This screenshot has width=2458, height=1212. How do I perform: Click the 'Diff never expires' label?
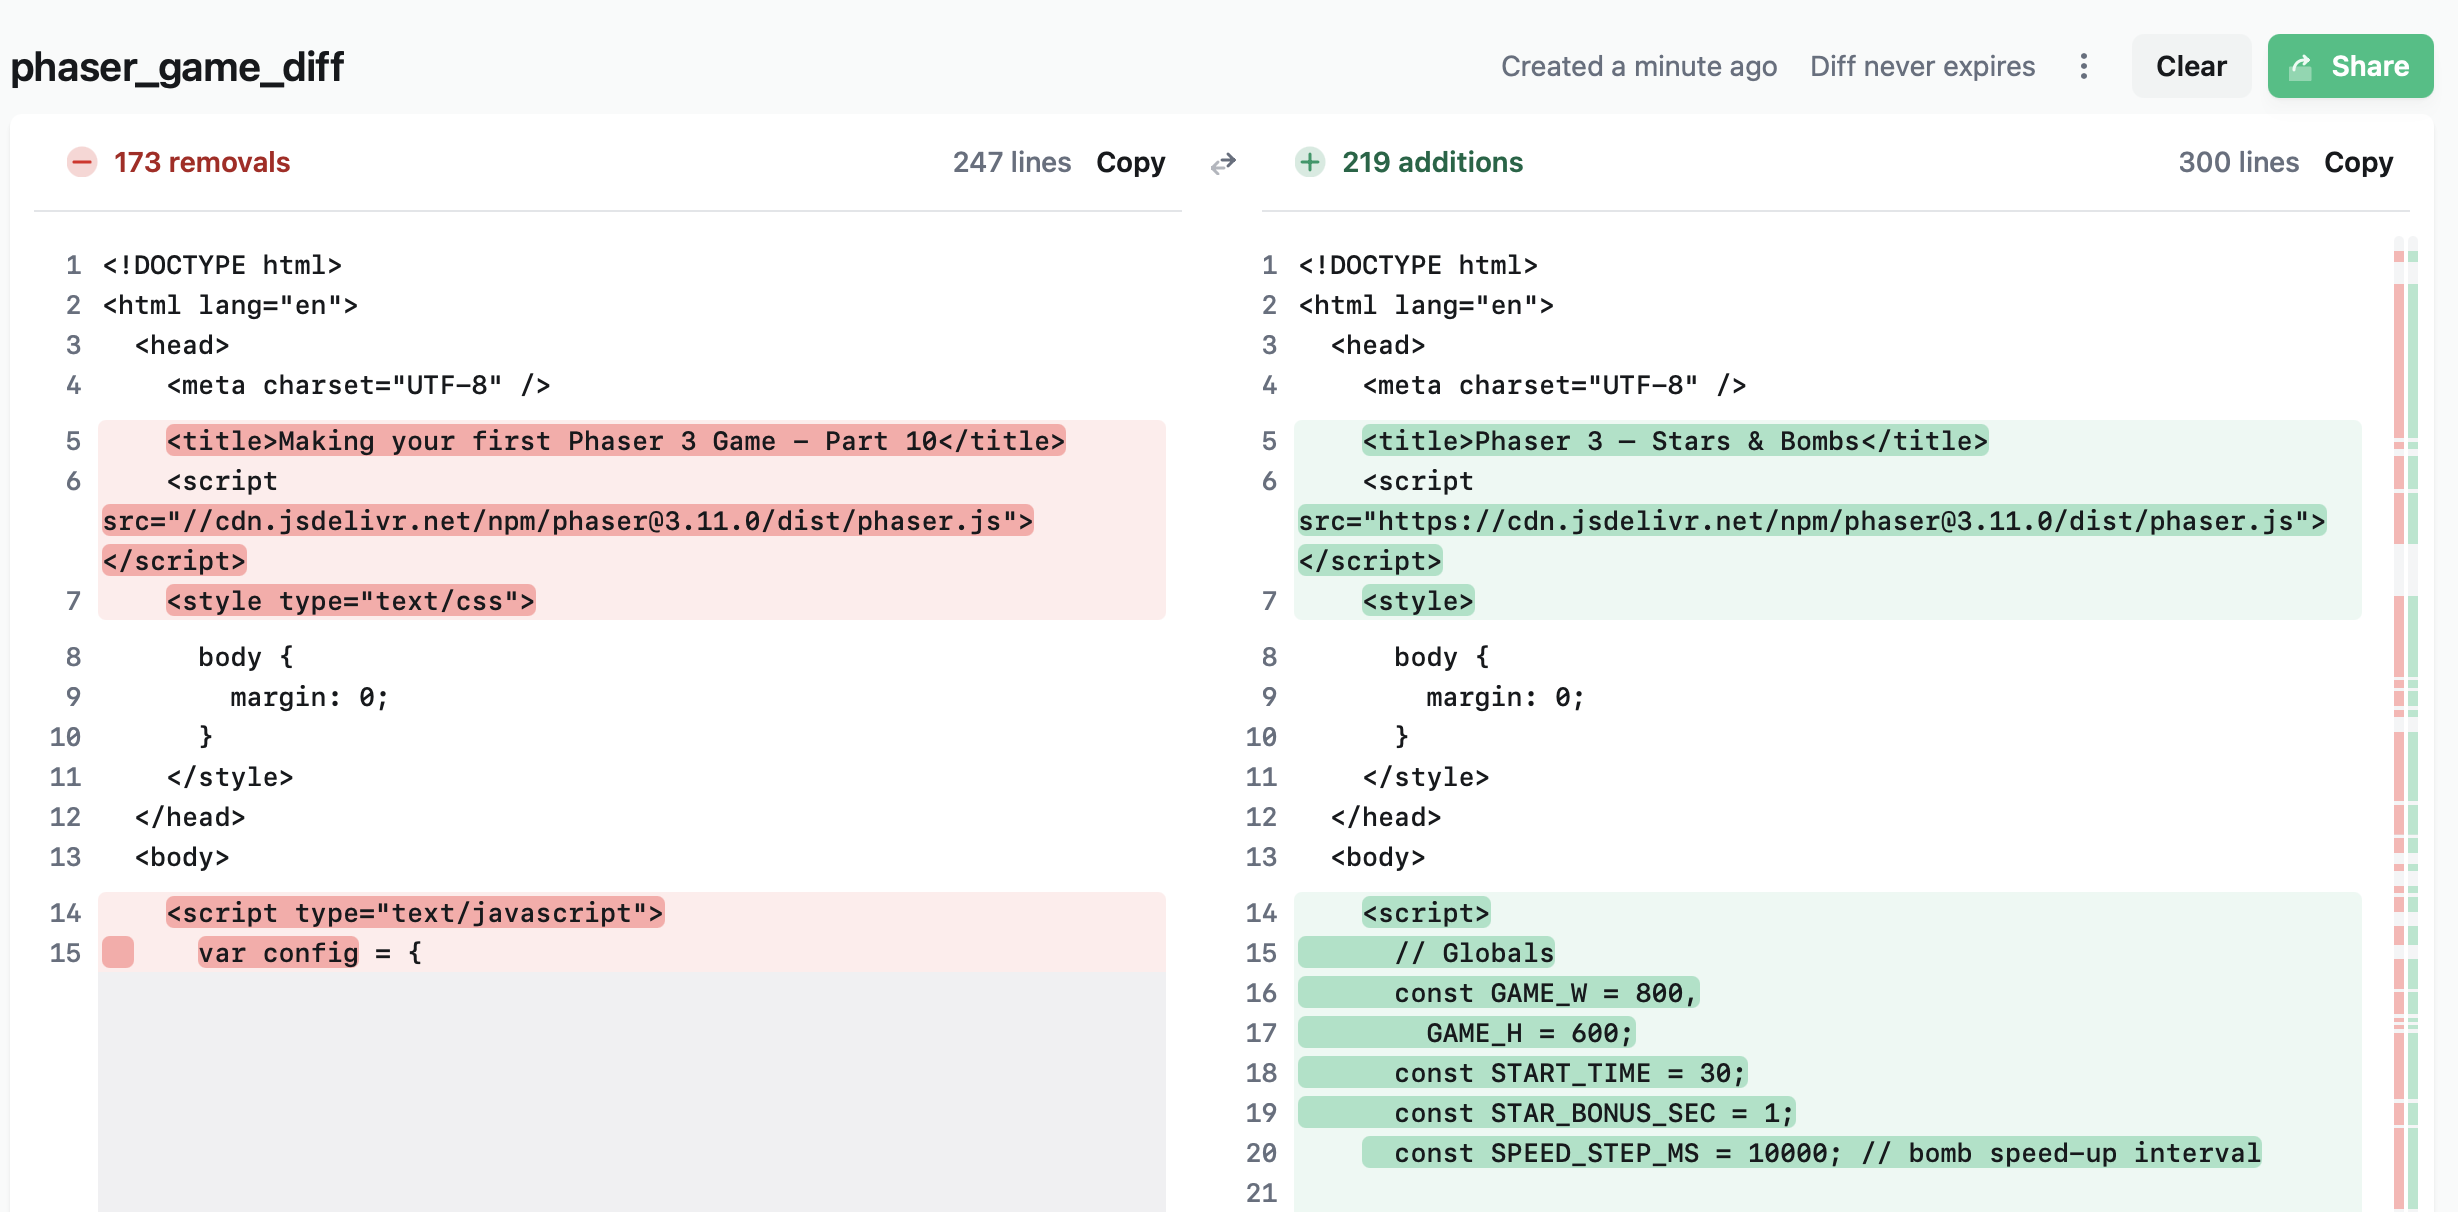1922,66
